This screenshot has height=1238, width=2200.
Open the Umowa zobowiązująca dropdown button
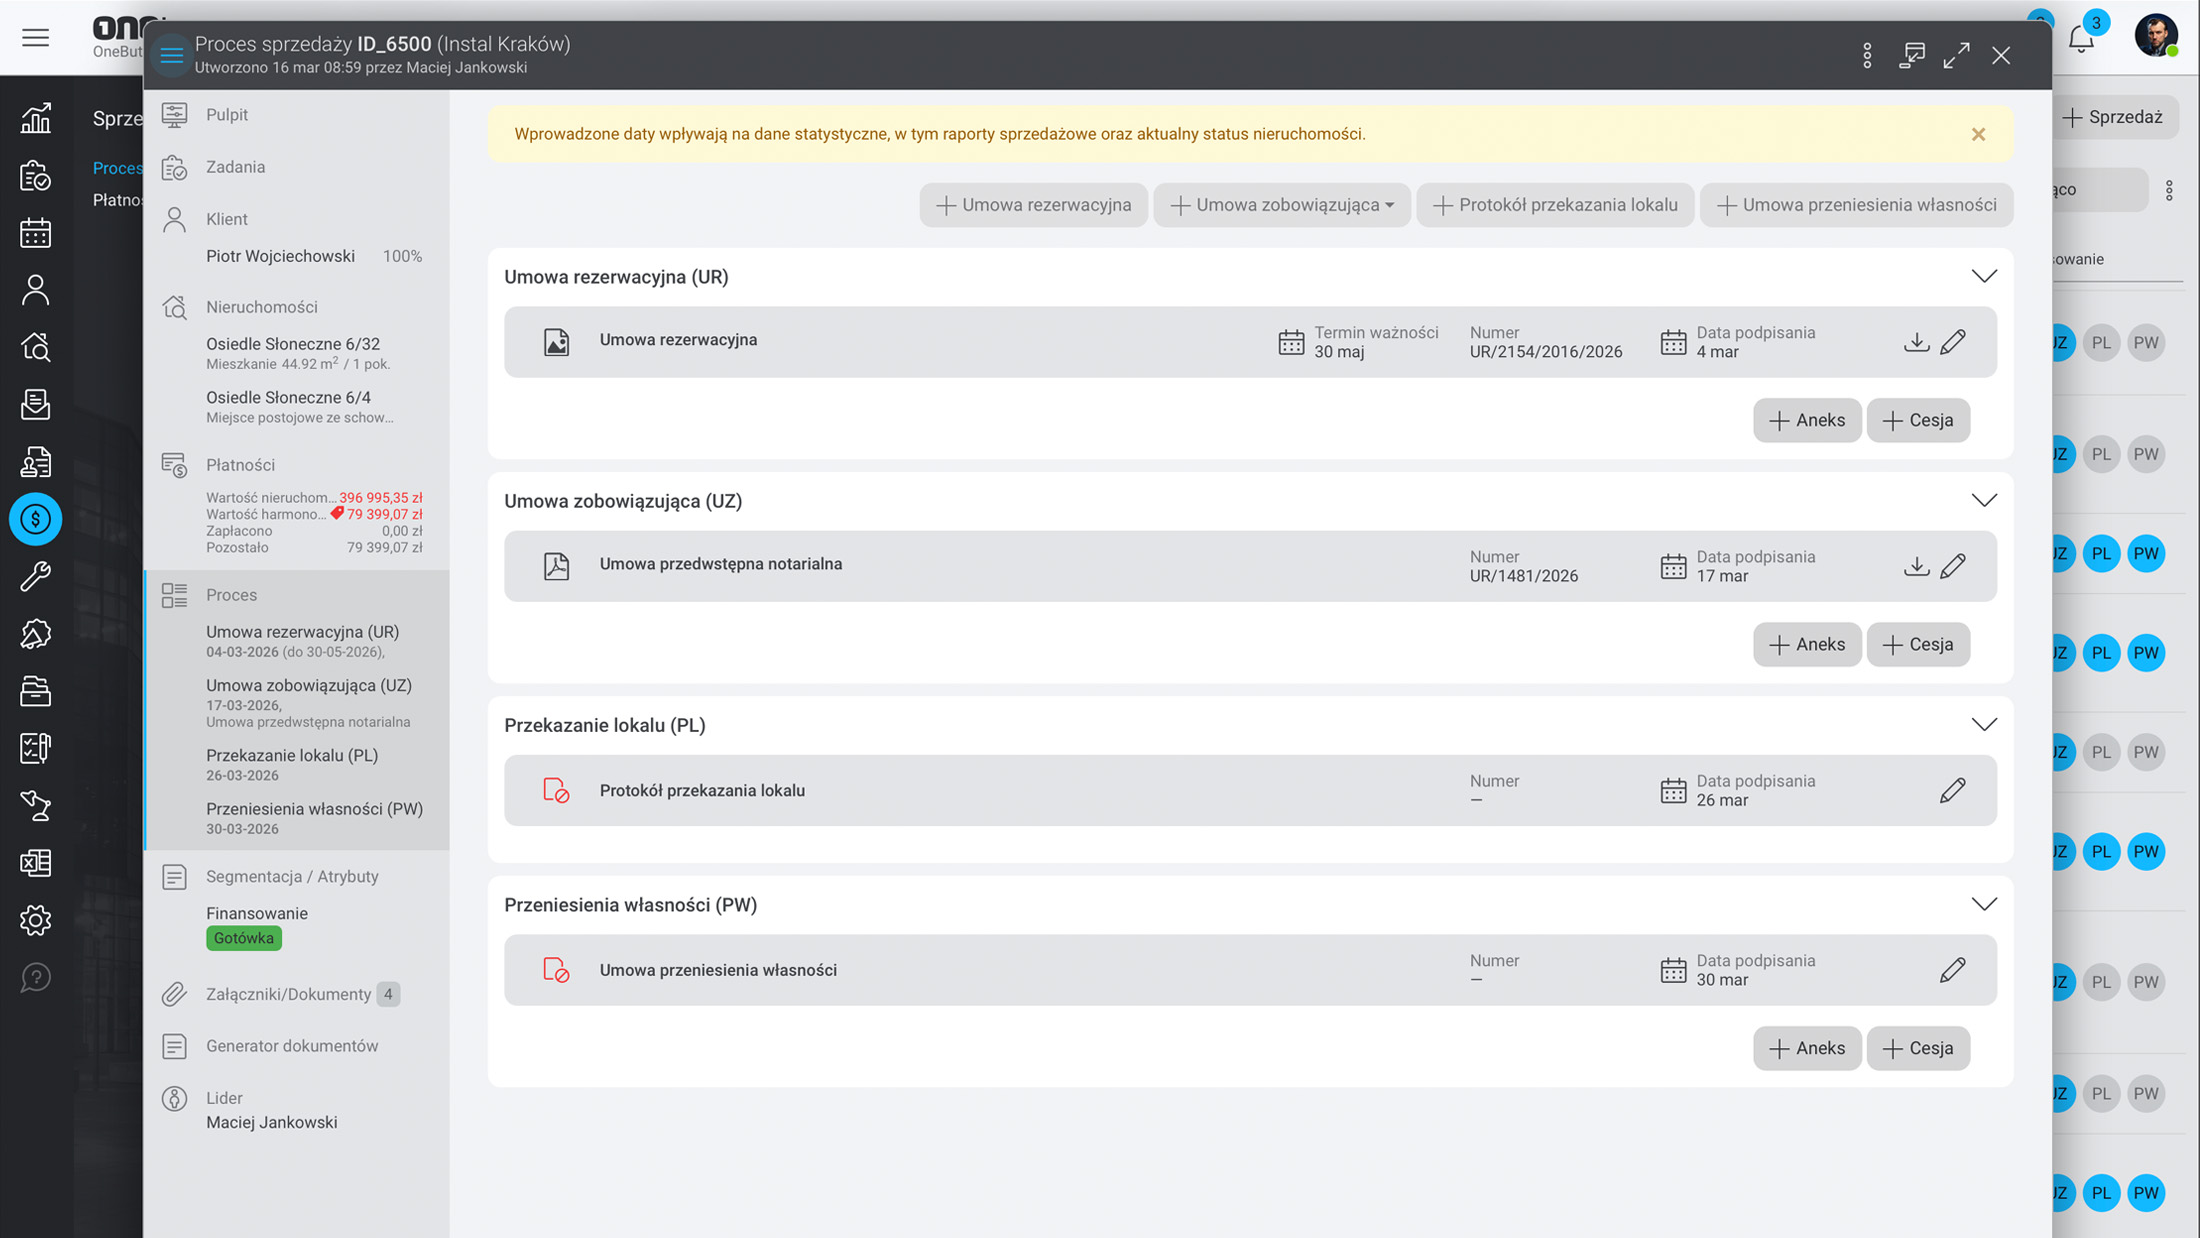1282,205
